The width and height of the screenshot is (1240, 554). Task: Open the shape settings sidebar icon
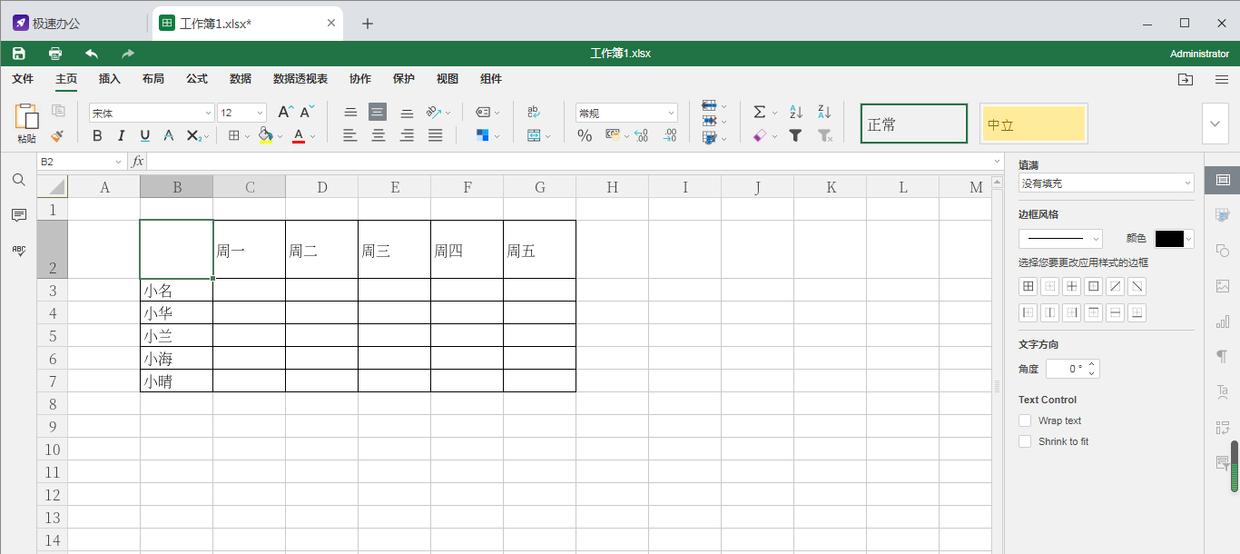pos(1222,250)
